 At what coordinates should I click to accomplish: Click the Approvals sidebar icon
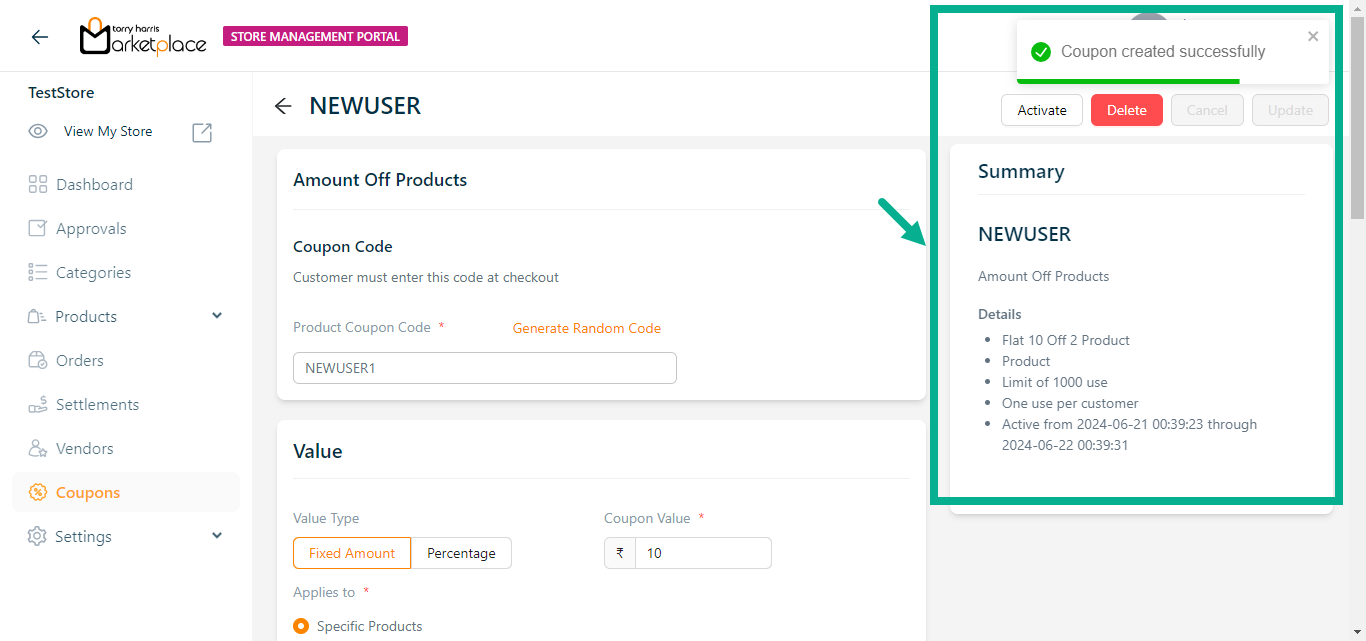tap(38, 228)
